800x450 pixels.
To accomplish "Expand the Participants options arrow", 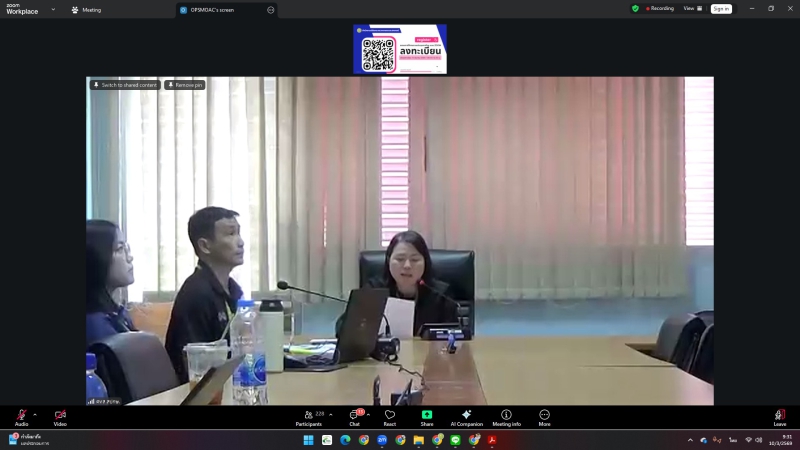I will pos(330,413).
